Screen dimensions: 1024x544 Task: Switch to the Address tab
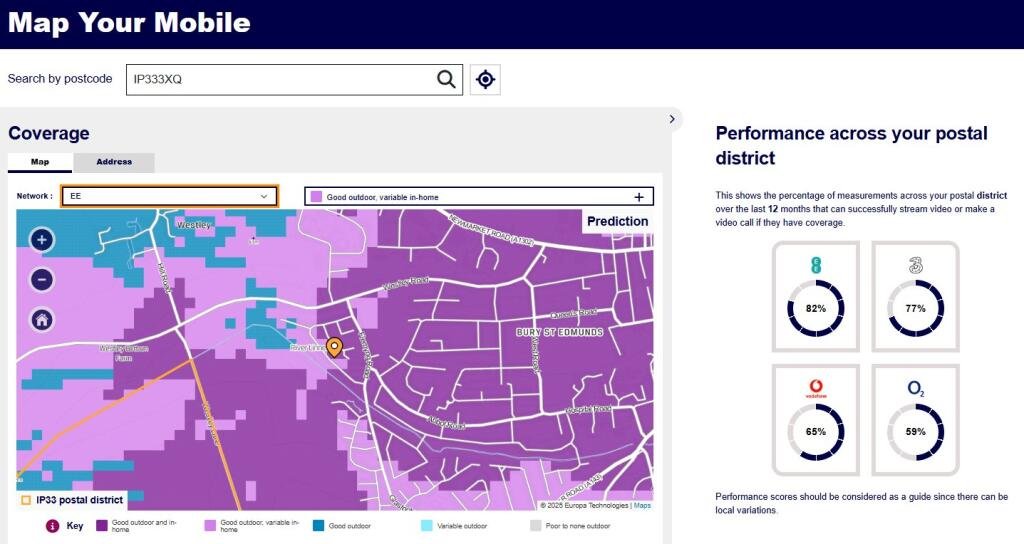coord(114,162)
